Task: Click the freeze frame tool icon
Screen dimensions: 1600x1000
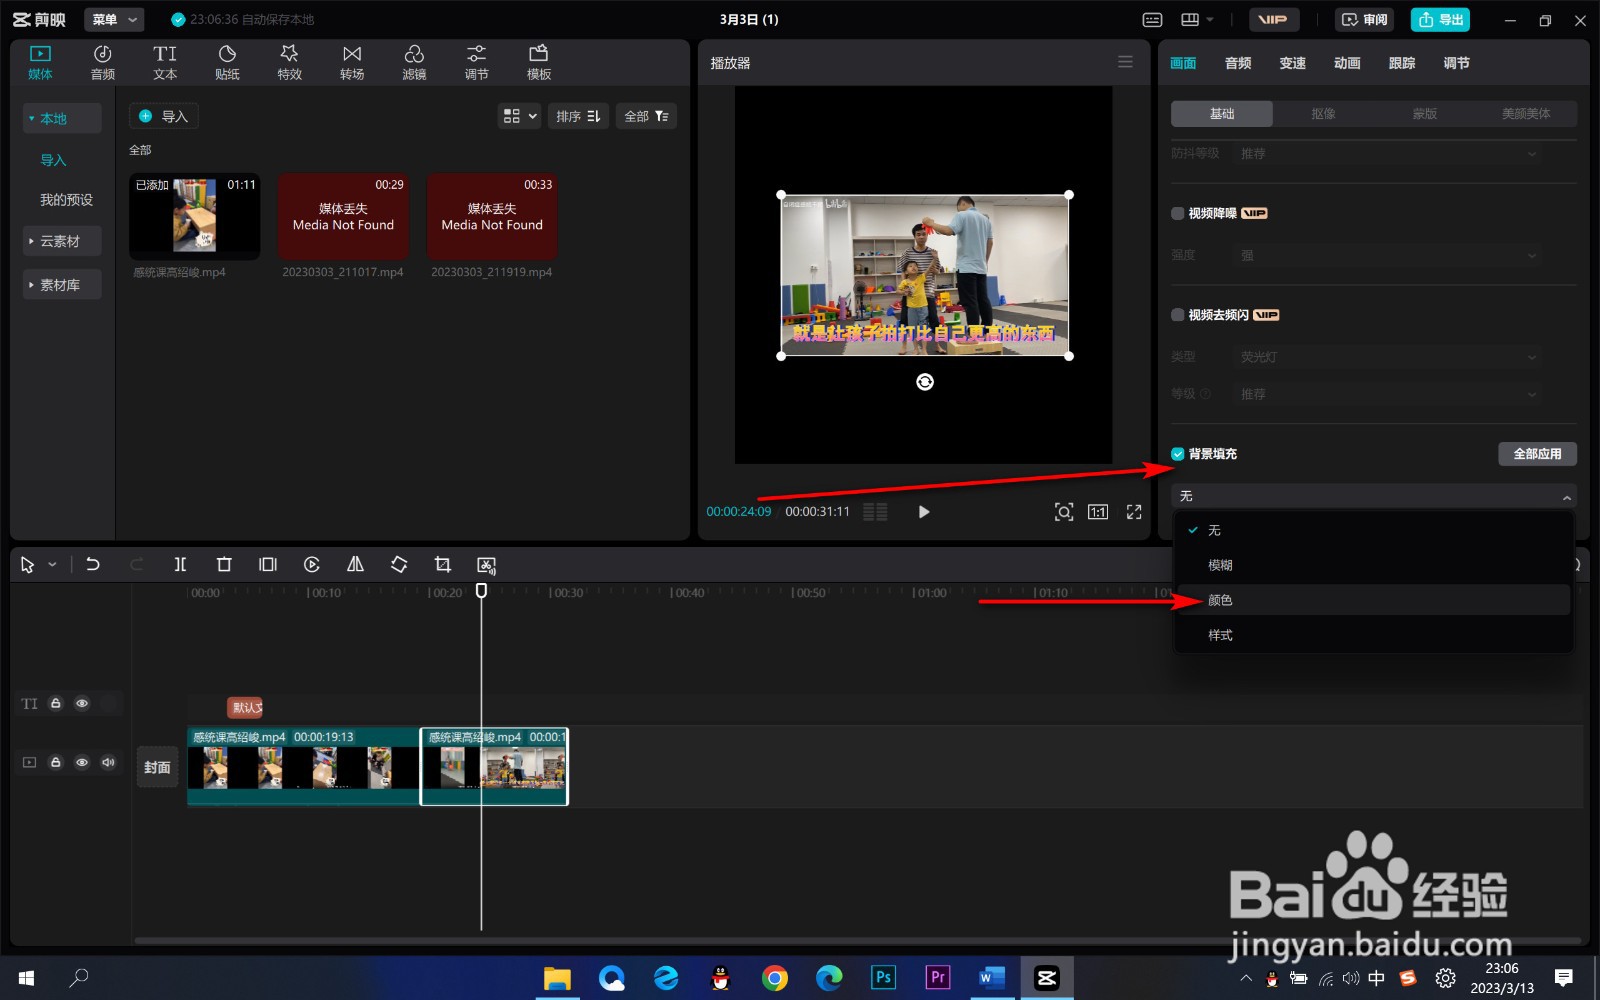Action: click(268, 564)
